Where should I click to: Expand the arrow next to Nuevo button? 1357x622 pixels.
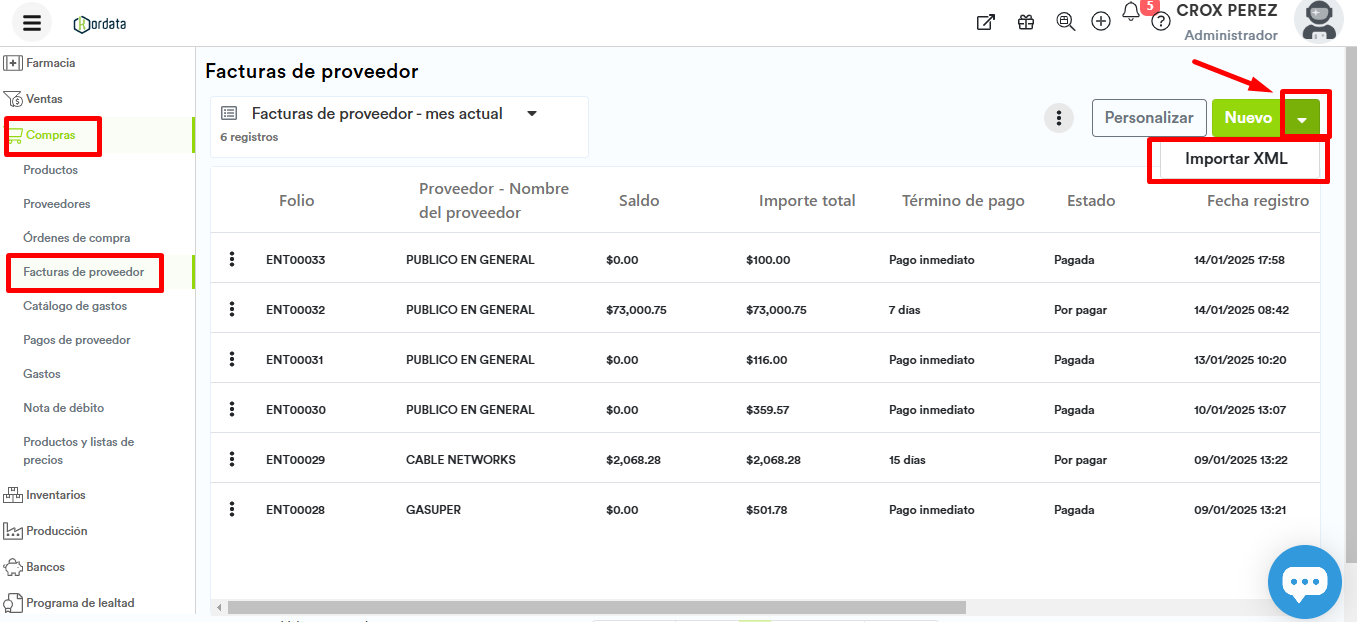click(x=1301, y=119)
